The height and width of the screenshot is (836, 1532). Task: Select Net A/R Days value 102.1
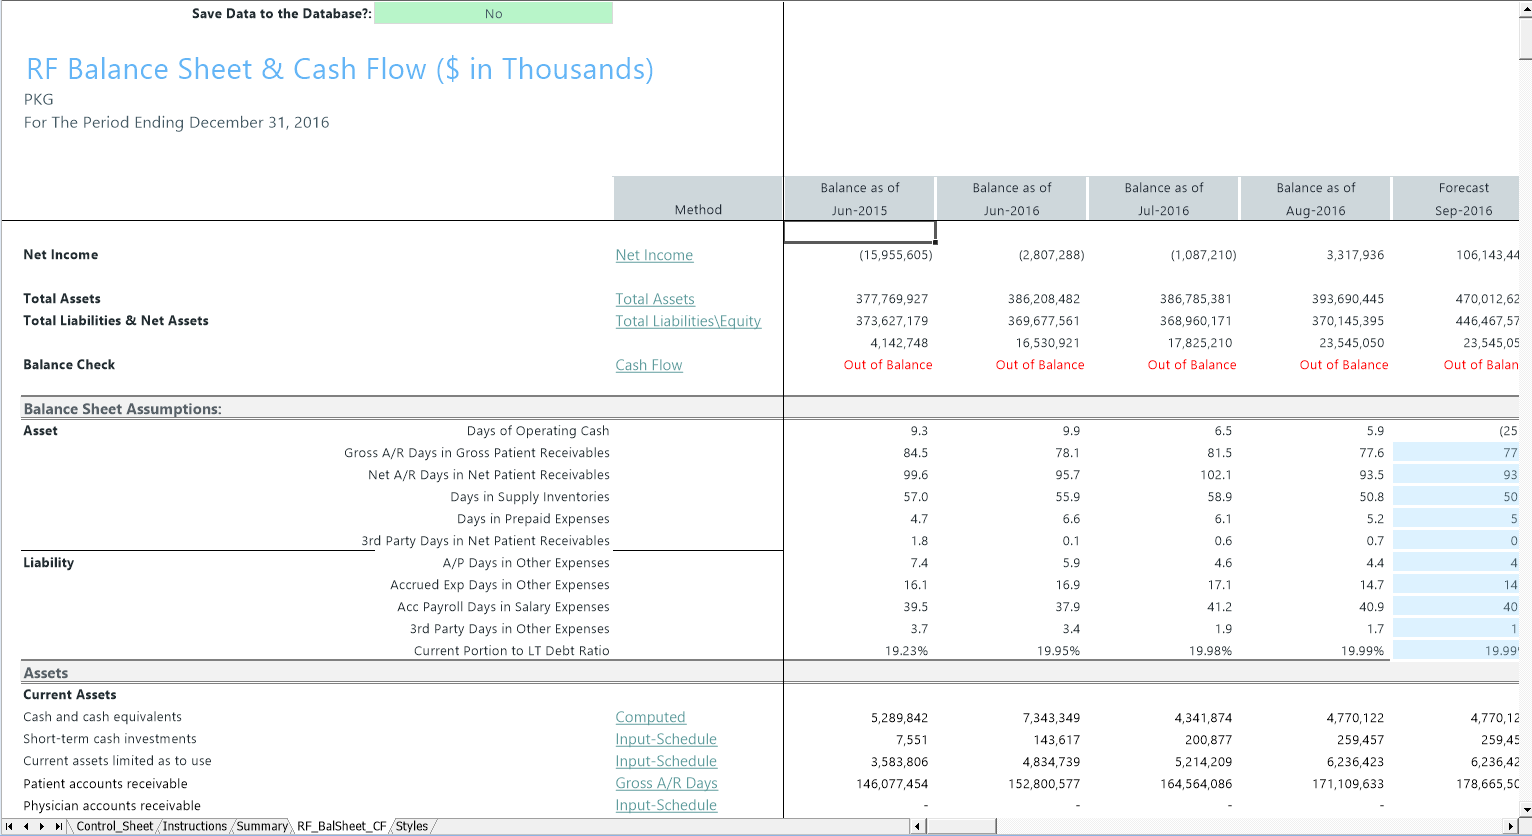(1216, 475)
